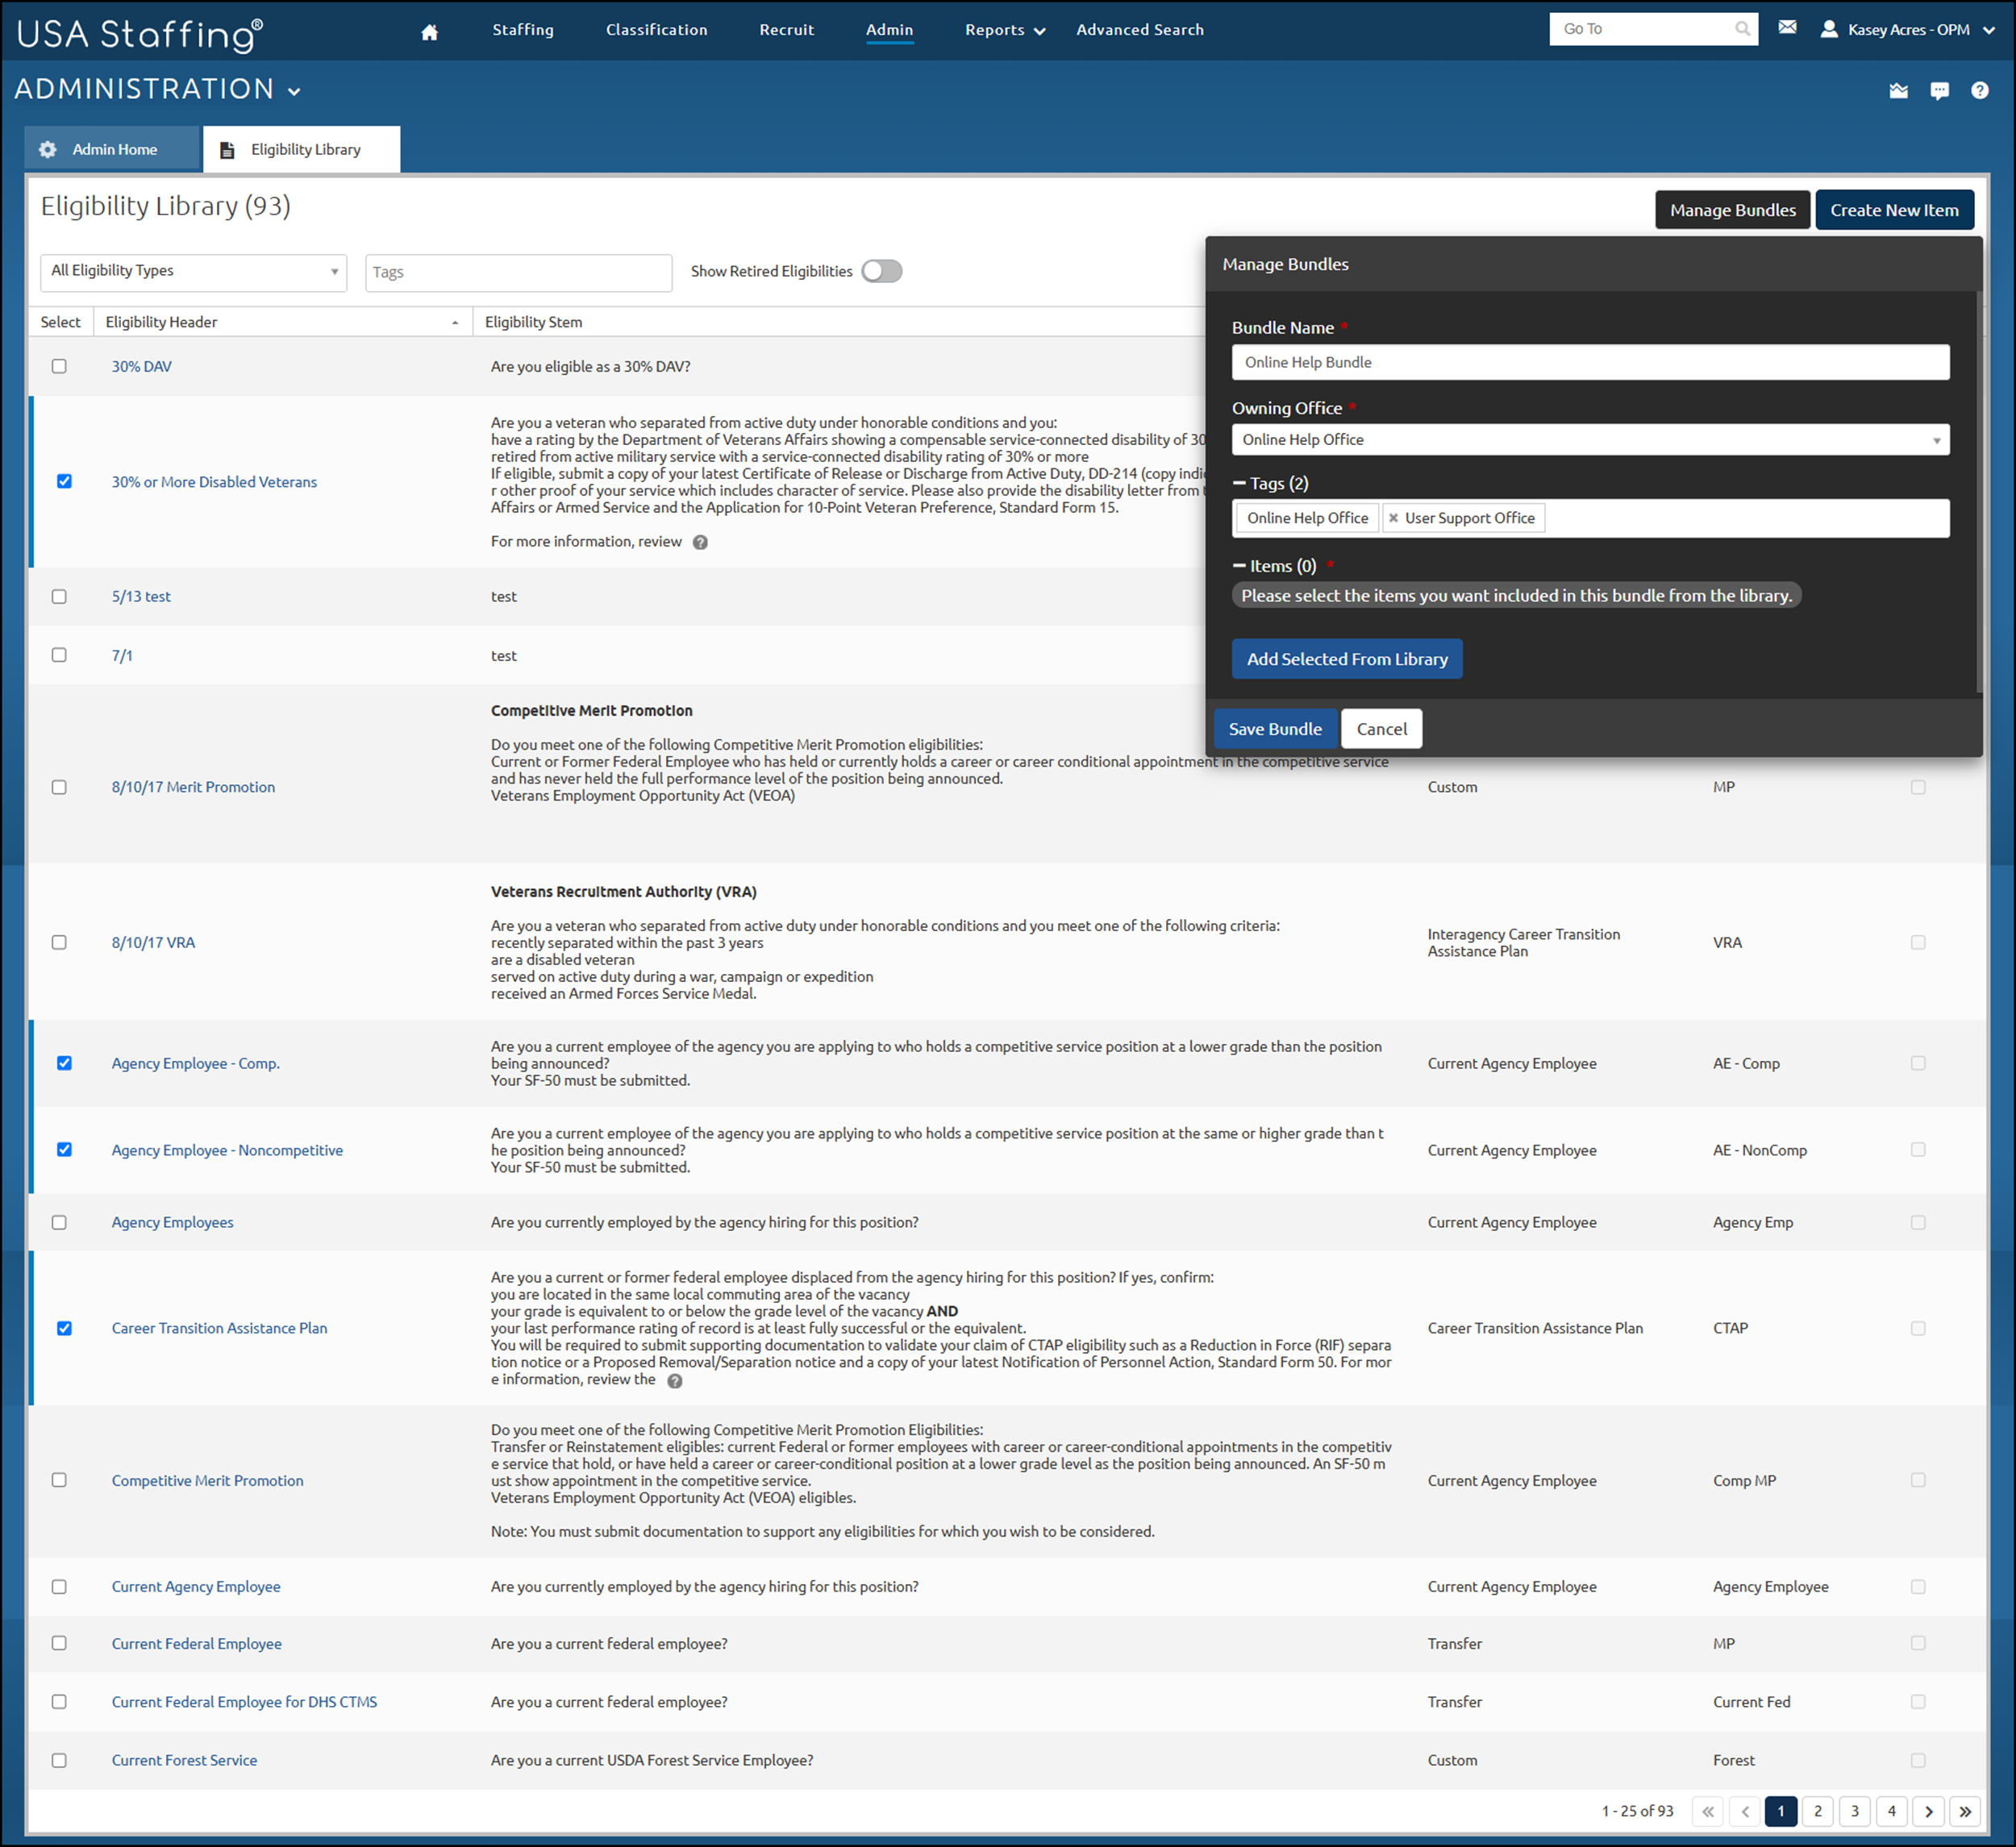Click the chat bubble icon in the Administration bar
The image size is (2016, 1847).
1940,90
